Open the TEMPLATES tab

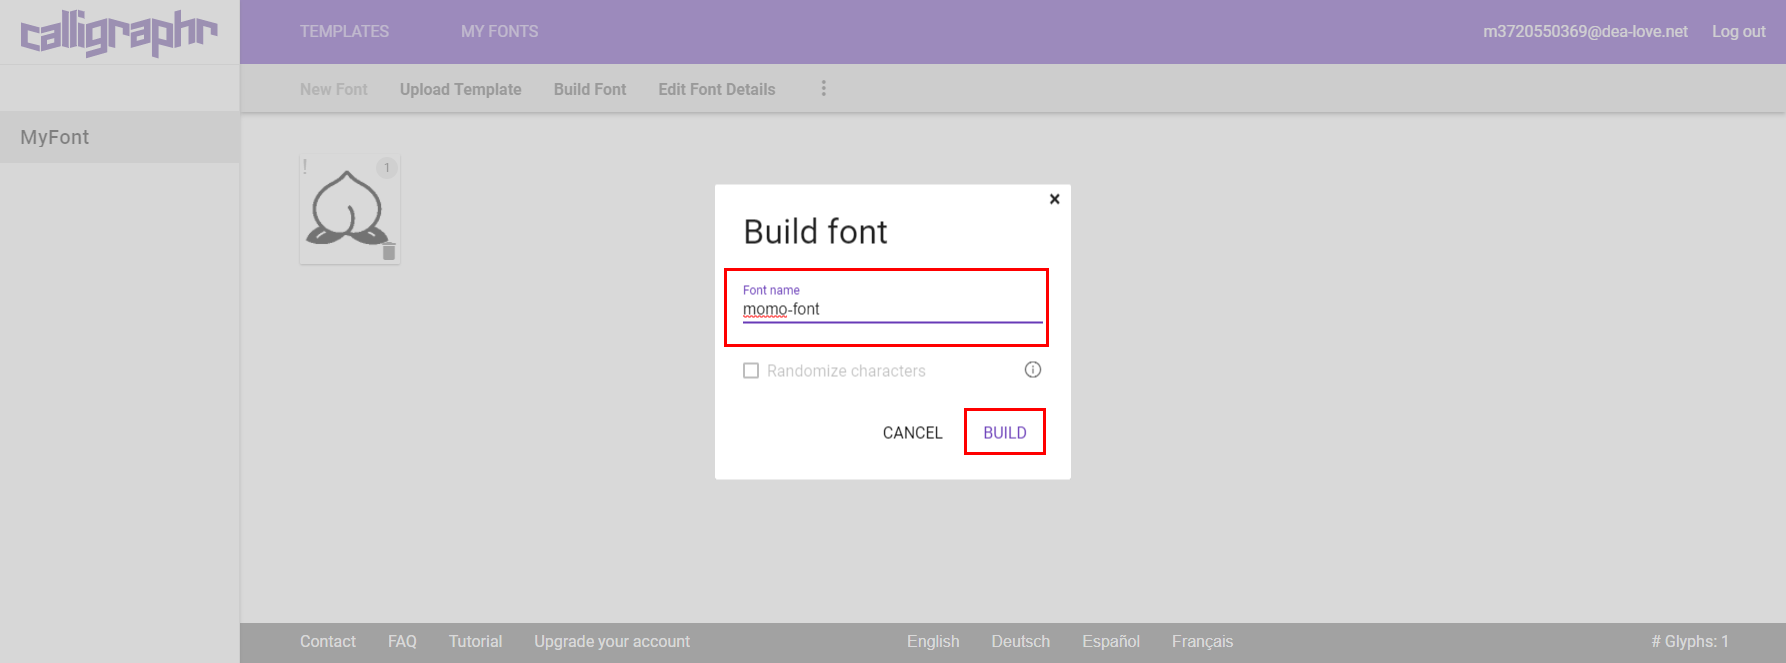[344, 32]
